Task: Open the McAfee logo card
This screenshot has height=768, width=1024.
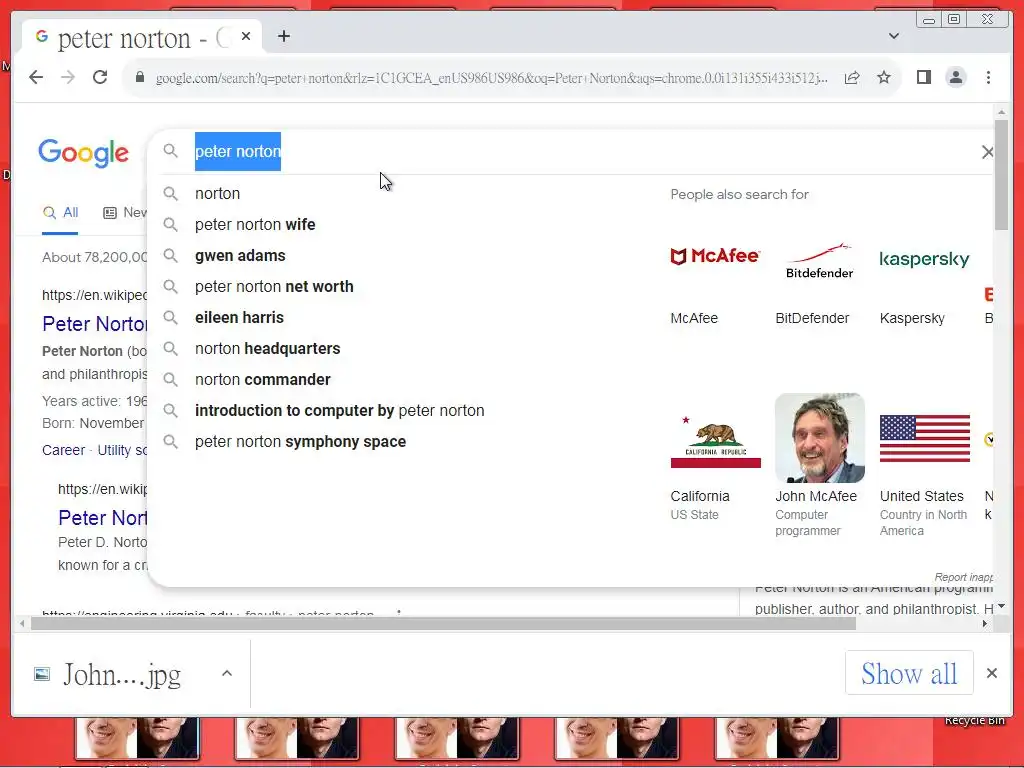Action: click(715, 256)
